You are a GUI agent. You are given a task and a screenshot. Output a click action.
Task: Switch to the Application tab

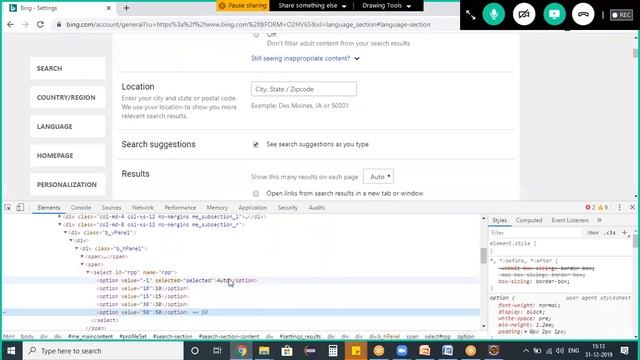coord(253,207)
